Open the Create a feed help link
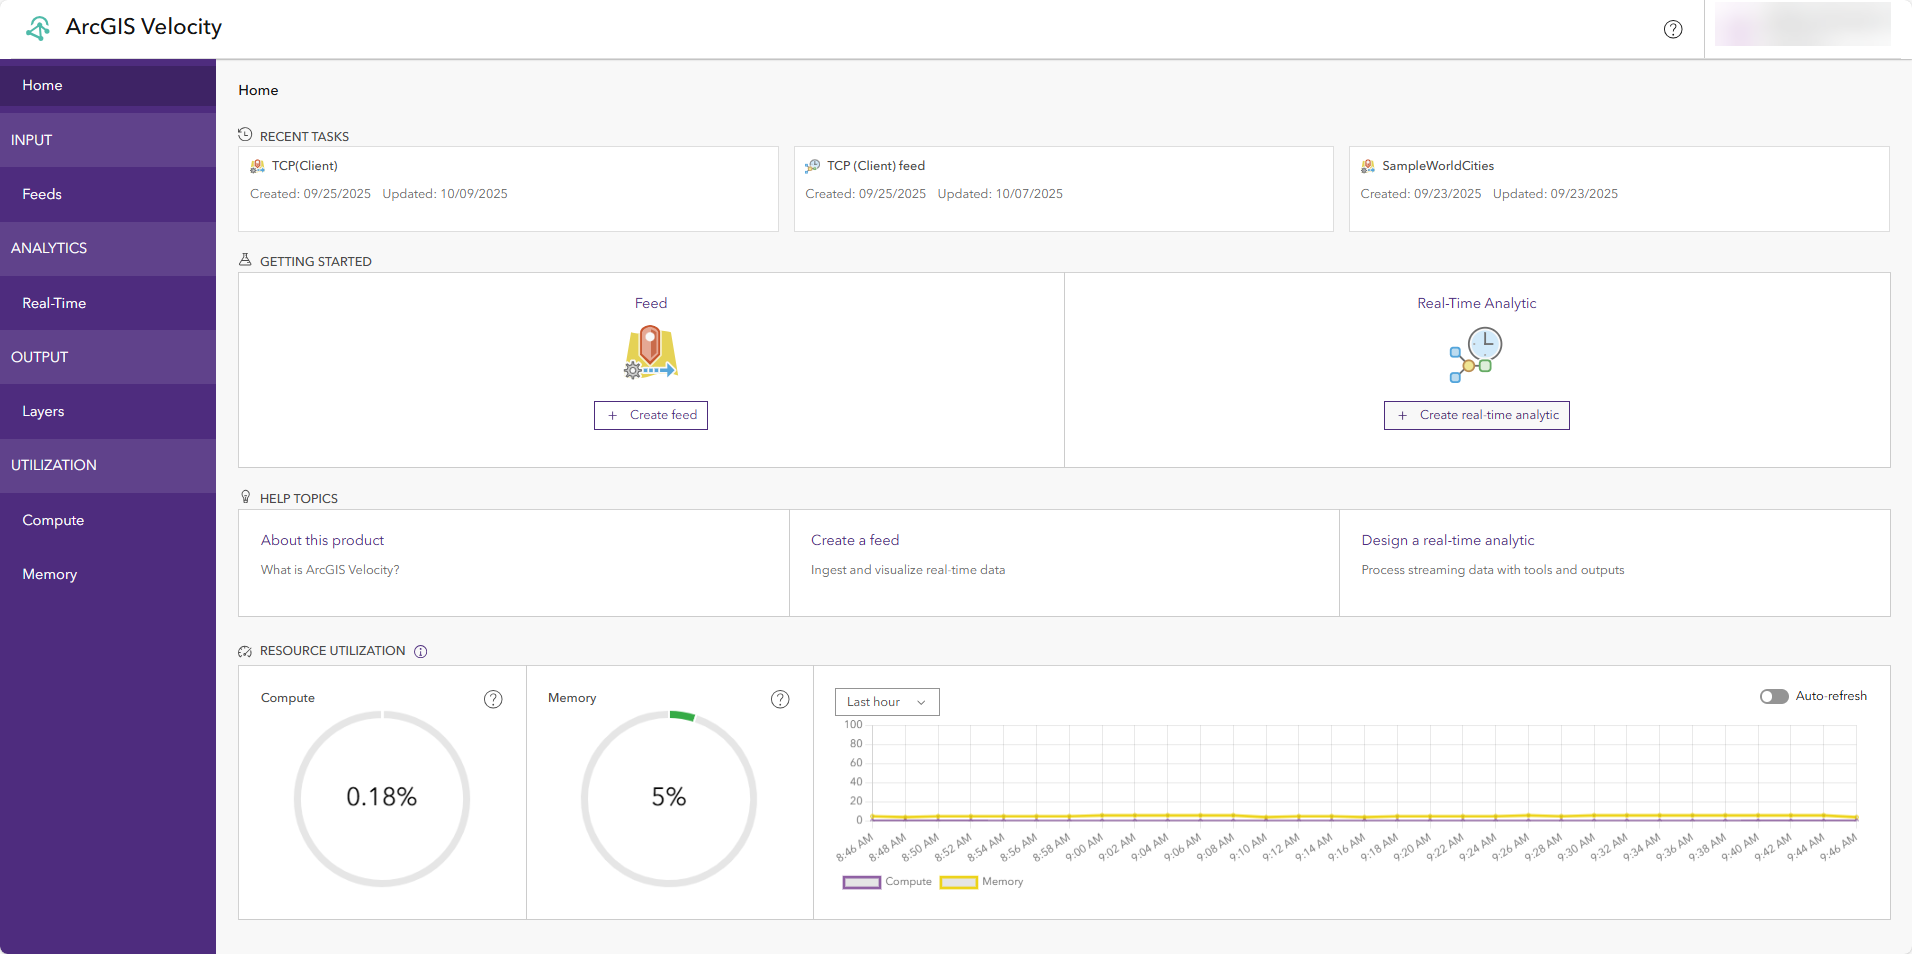Screen dimensions: 1912x954 (x=855, y=540)
